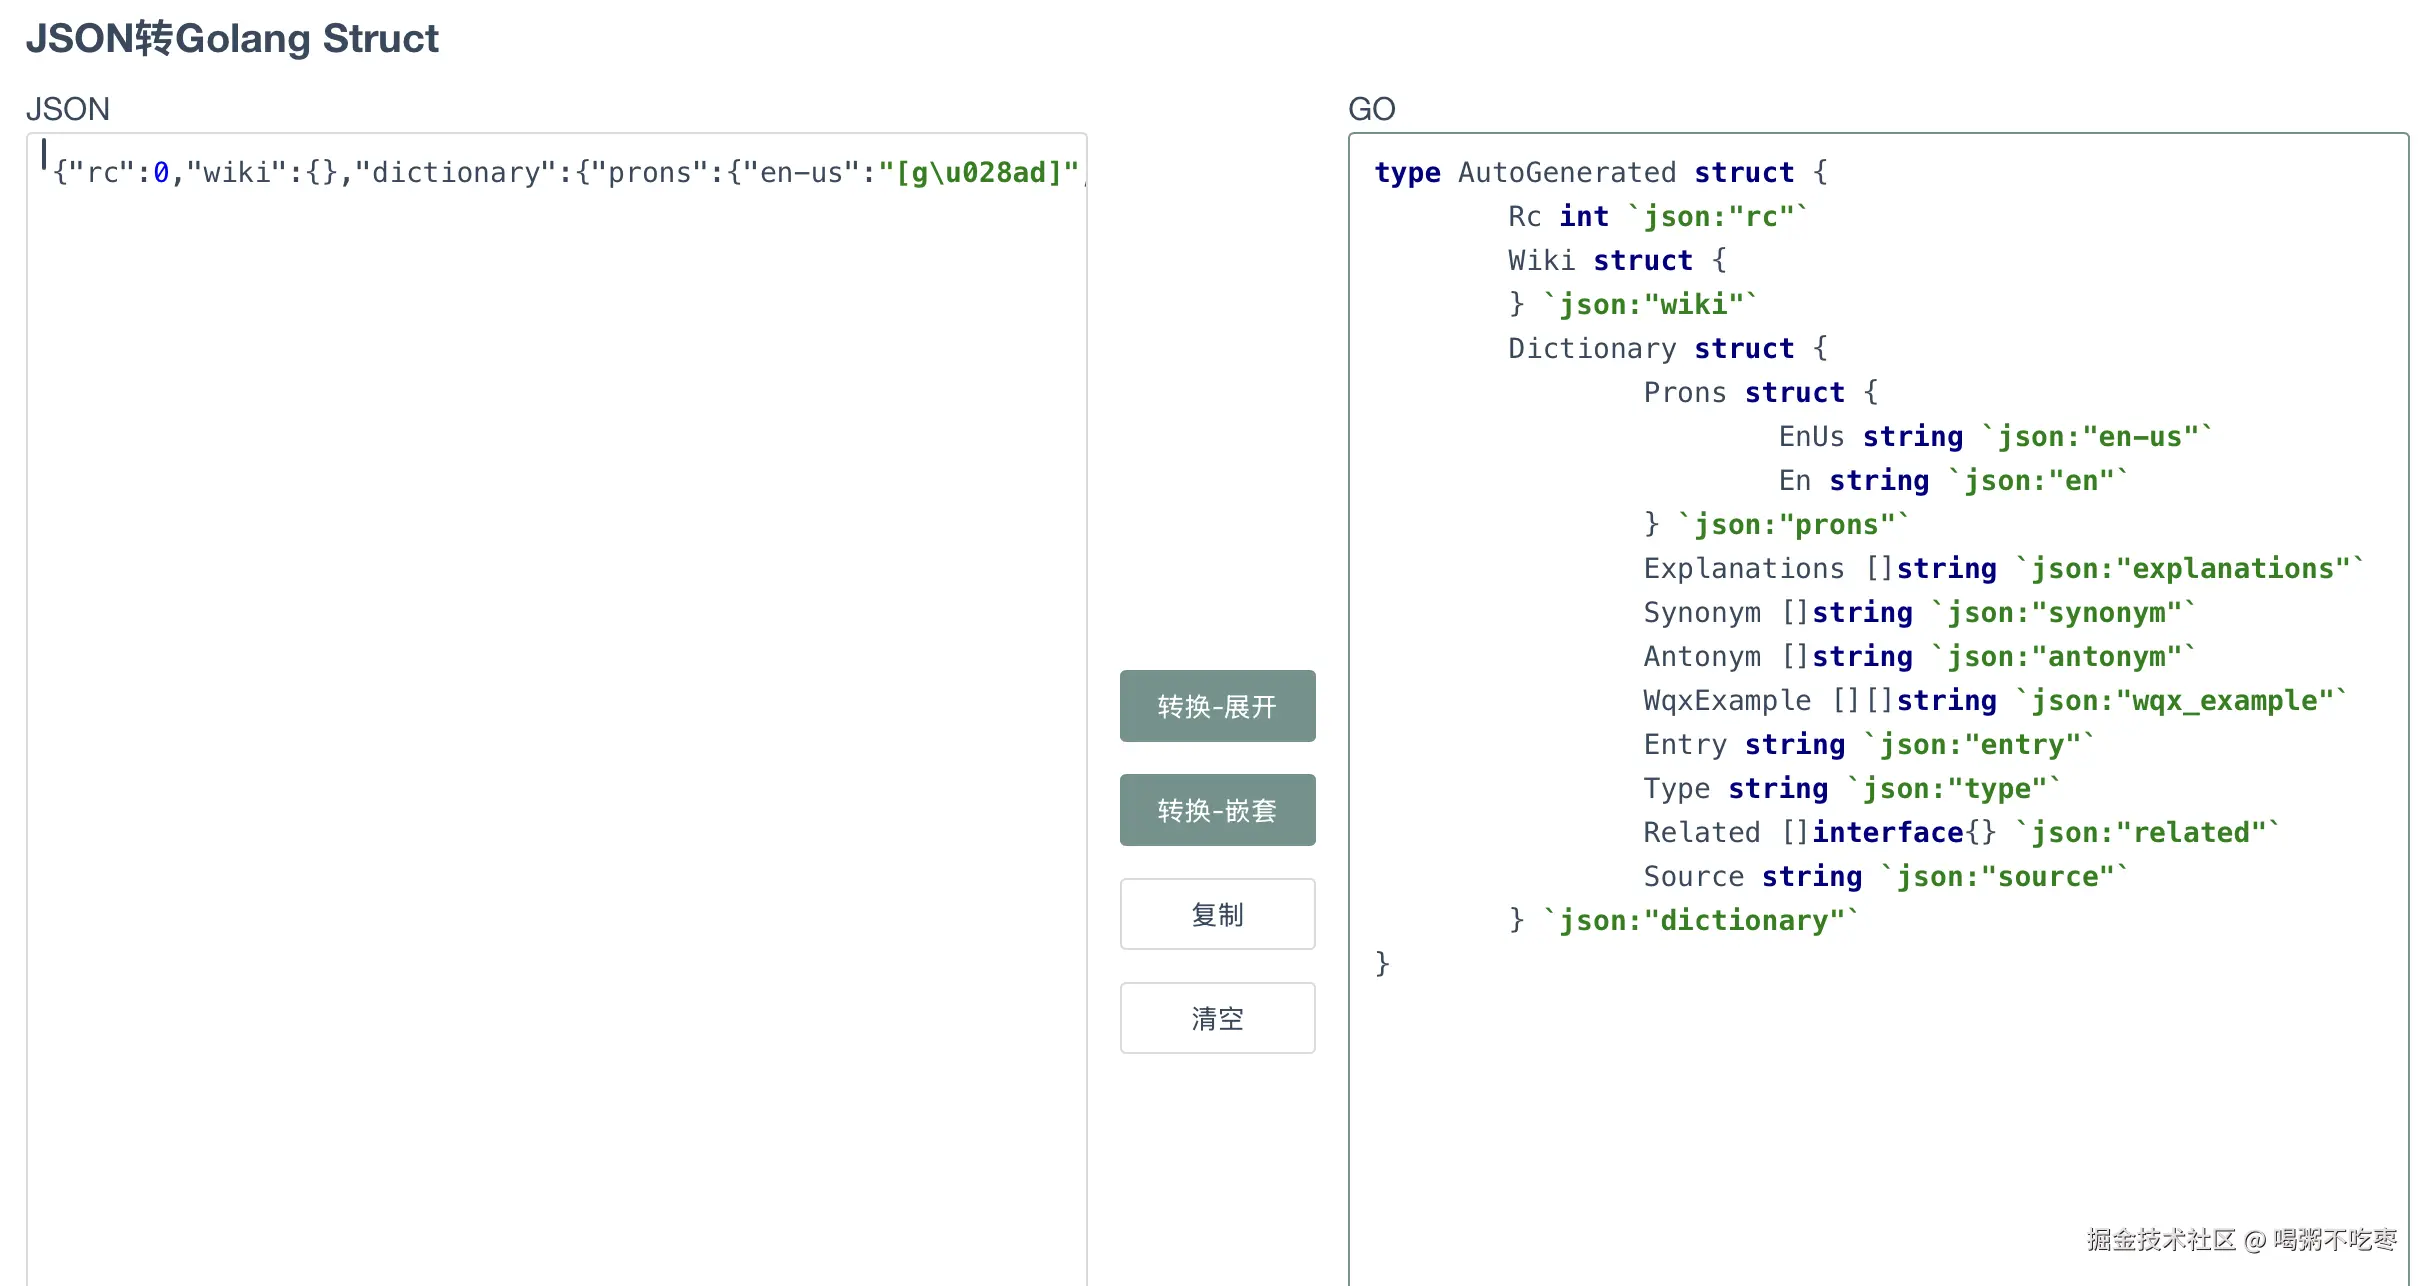Click the 'Wiki struct {' line
The width and height of the screenshot is (2430, 1286).
[1617, 261]
